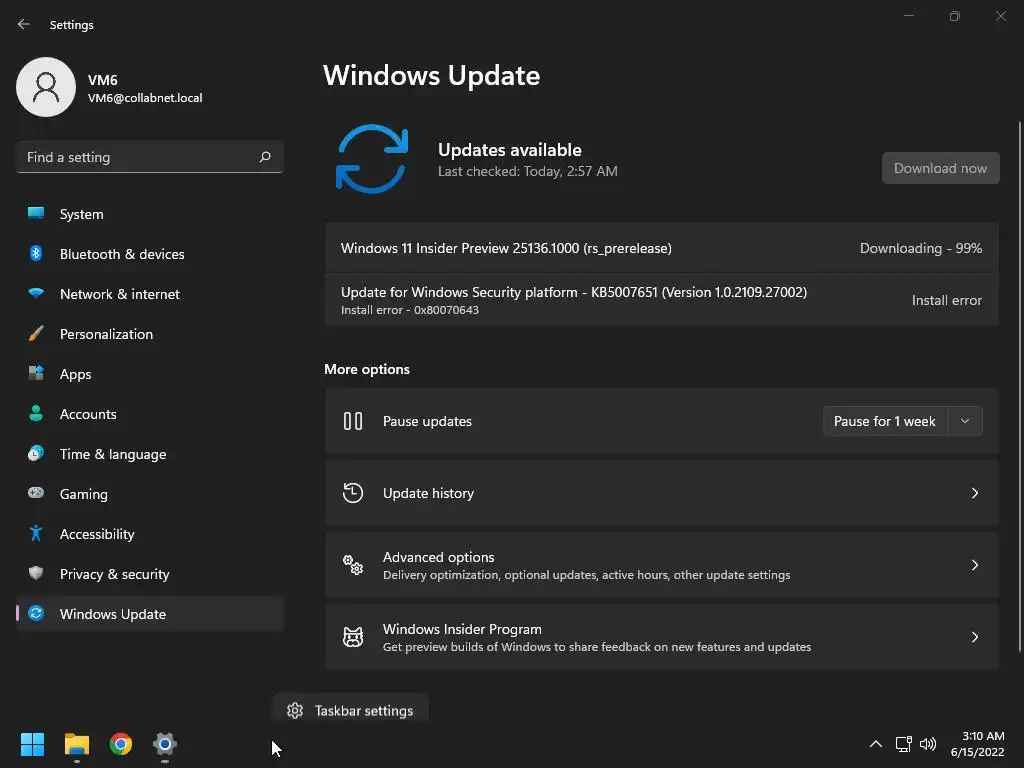Select System in the sidebar
The image size is (1024, 768).
pos(150,214)
